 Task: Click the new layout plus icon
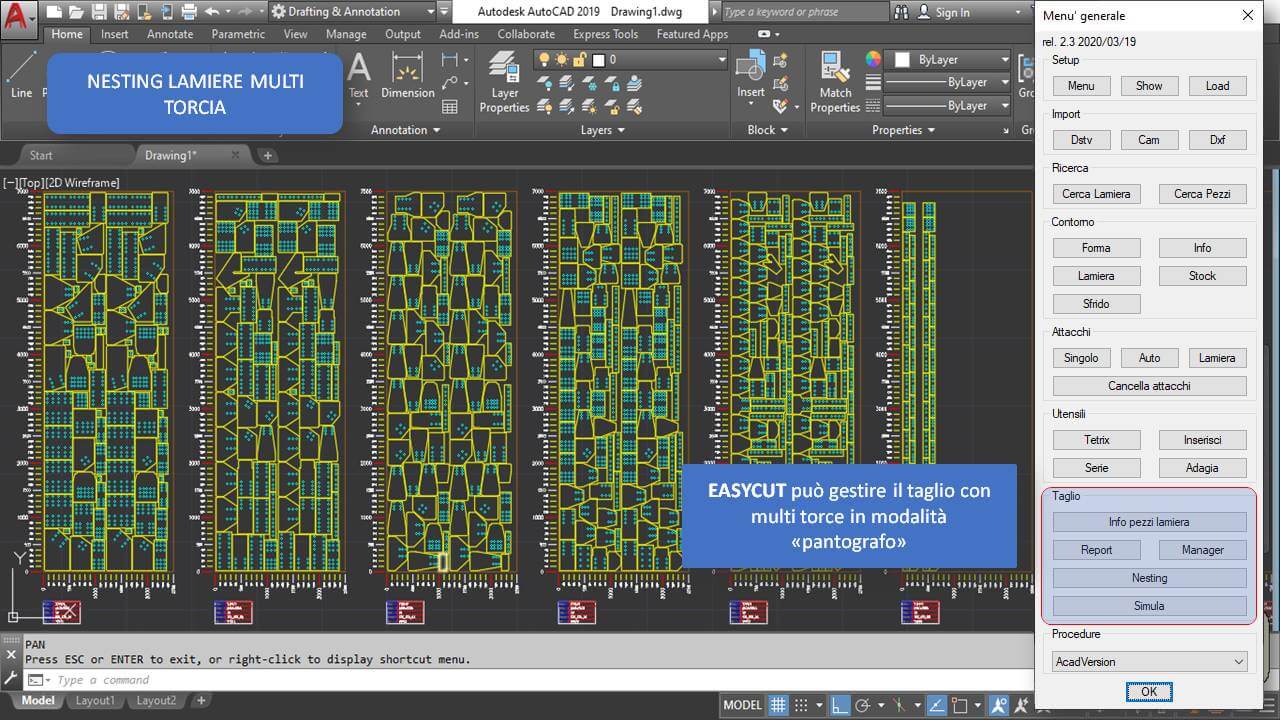pyautogui.click(x=201, y=701)
